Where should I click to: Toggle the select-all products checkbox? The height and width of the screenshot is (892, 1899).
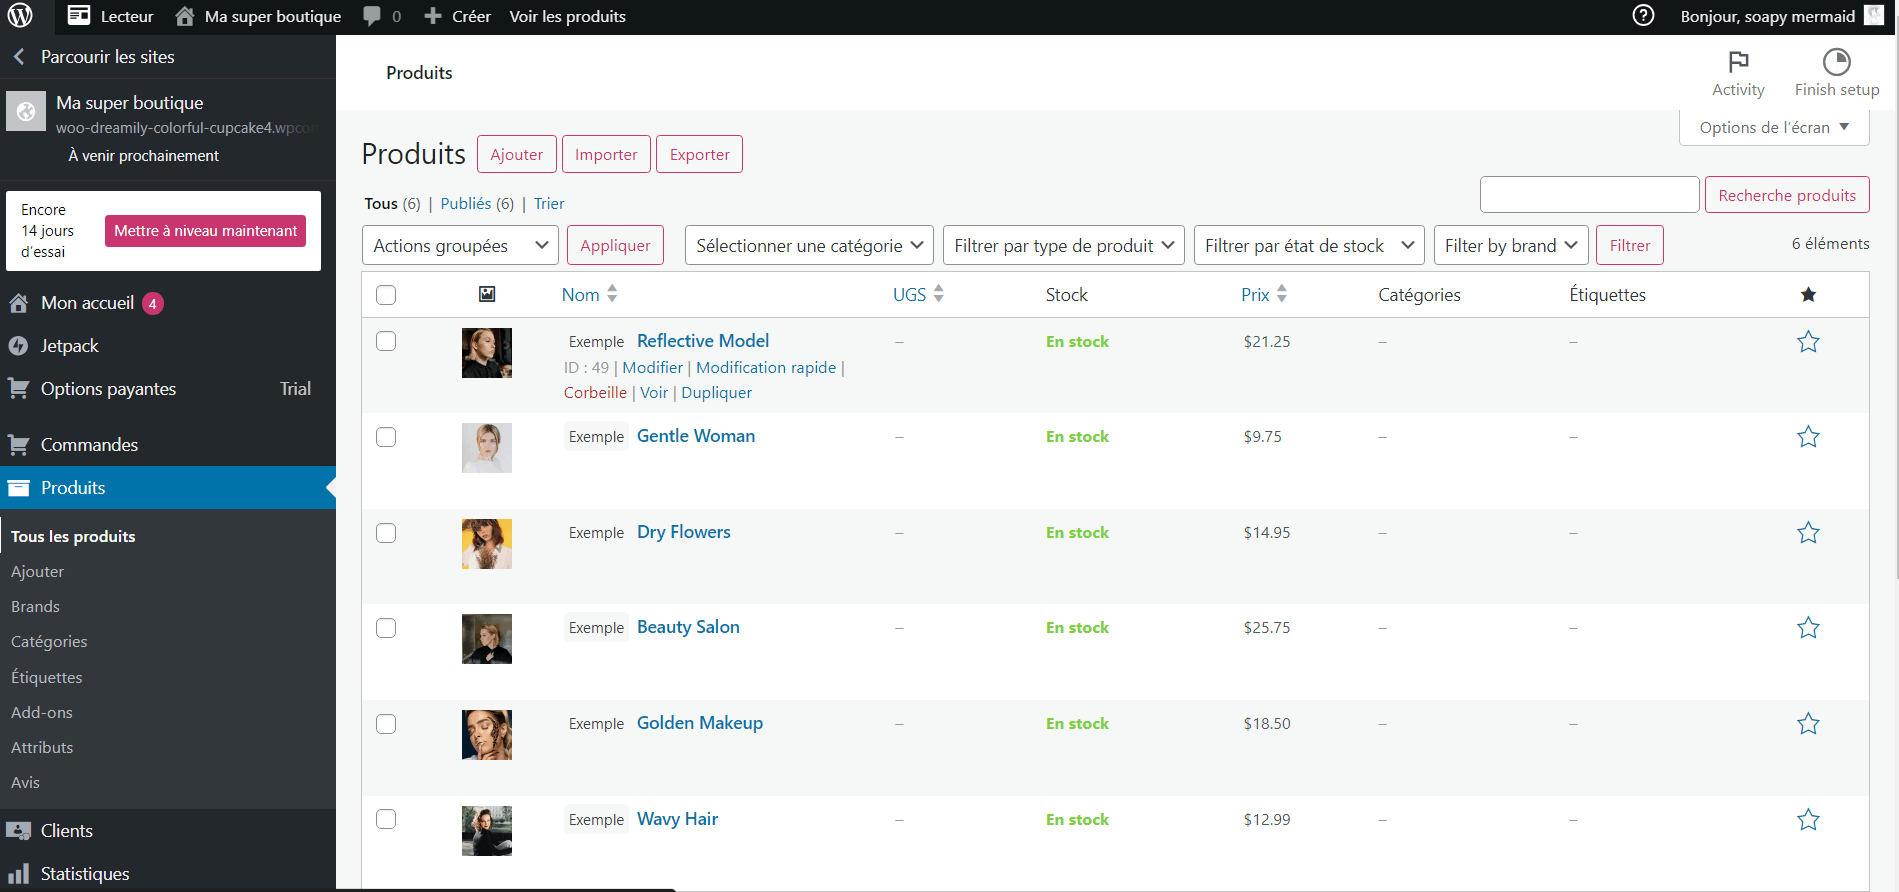[x=386, y=295]
